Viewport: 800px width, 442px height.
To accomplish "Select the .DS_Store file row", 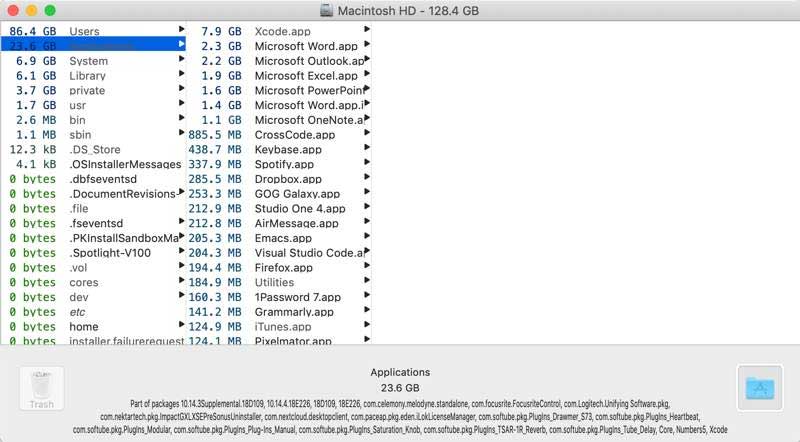I will point(93,150).
